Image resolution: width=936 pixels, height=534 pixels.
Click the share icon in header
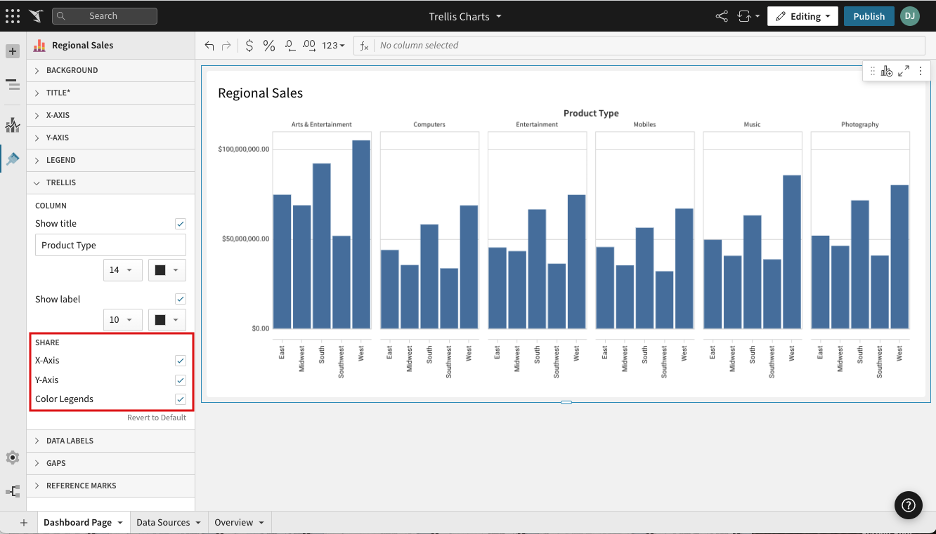click(x=722, y=16)
